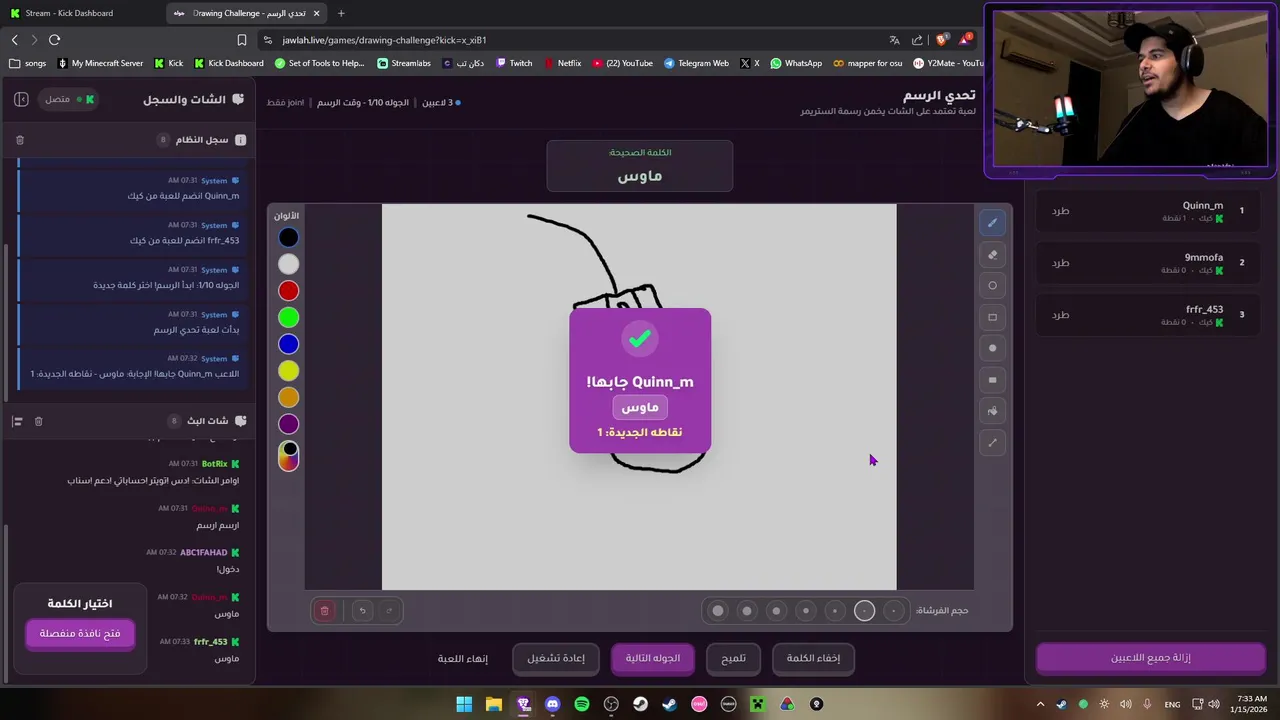Open Discord from the taskbar
Screen dimensions: 1280x720
coord(552,704)
